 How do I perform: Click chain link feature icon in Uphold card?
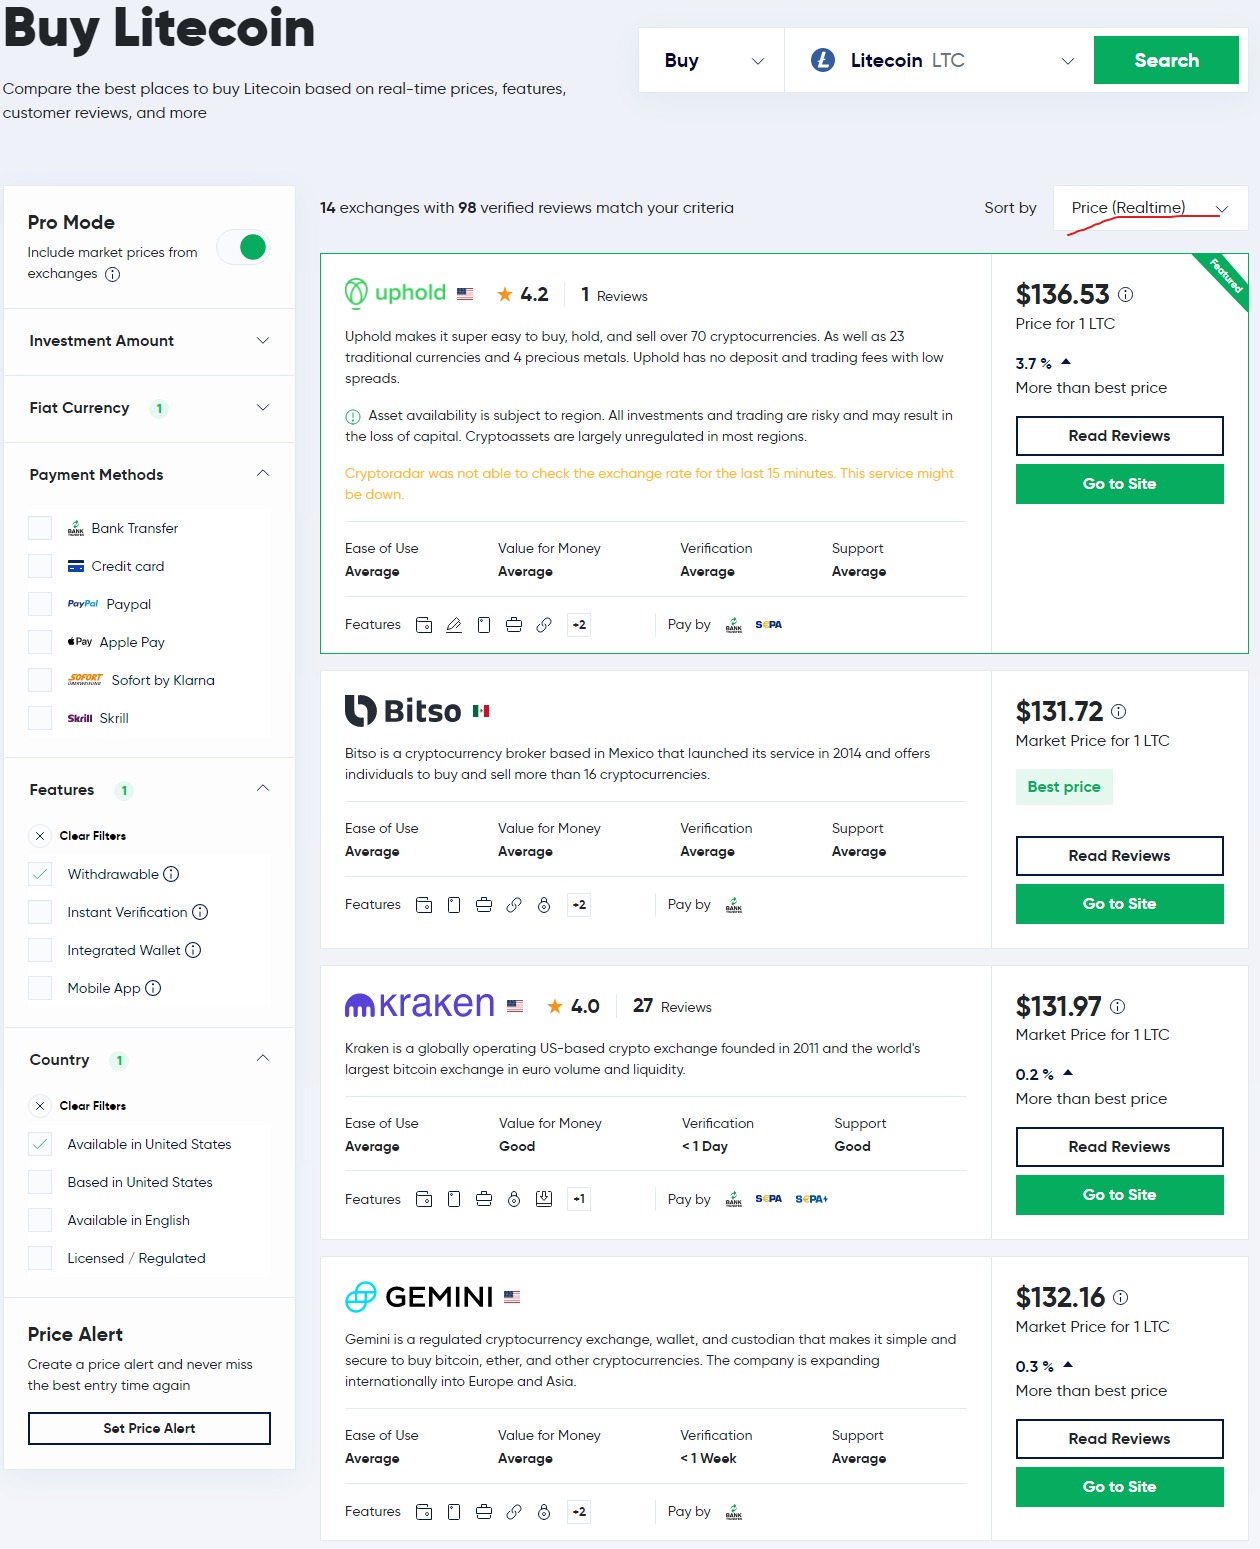click(x=544, y=625)
